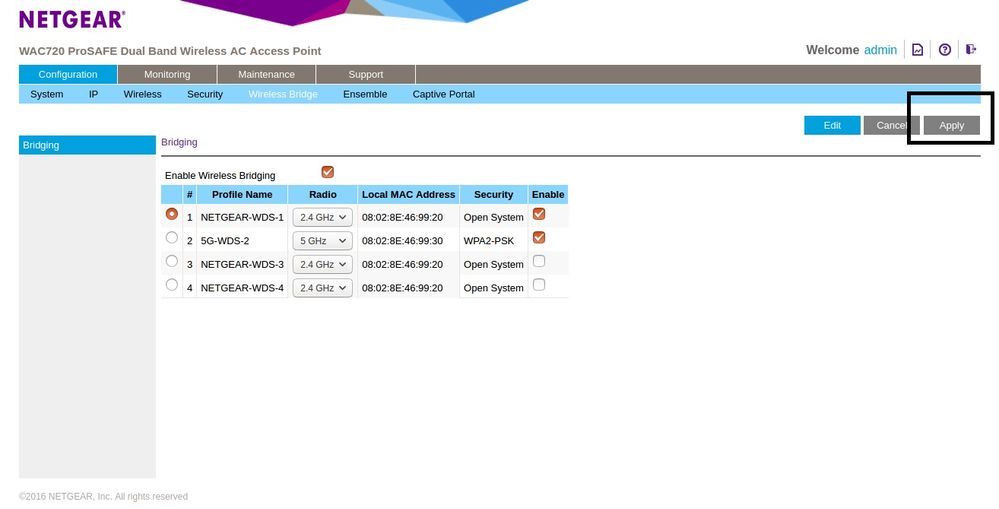Click the Security column header

pyautogui.click(x=494, y=194)
